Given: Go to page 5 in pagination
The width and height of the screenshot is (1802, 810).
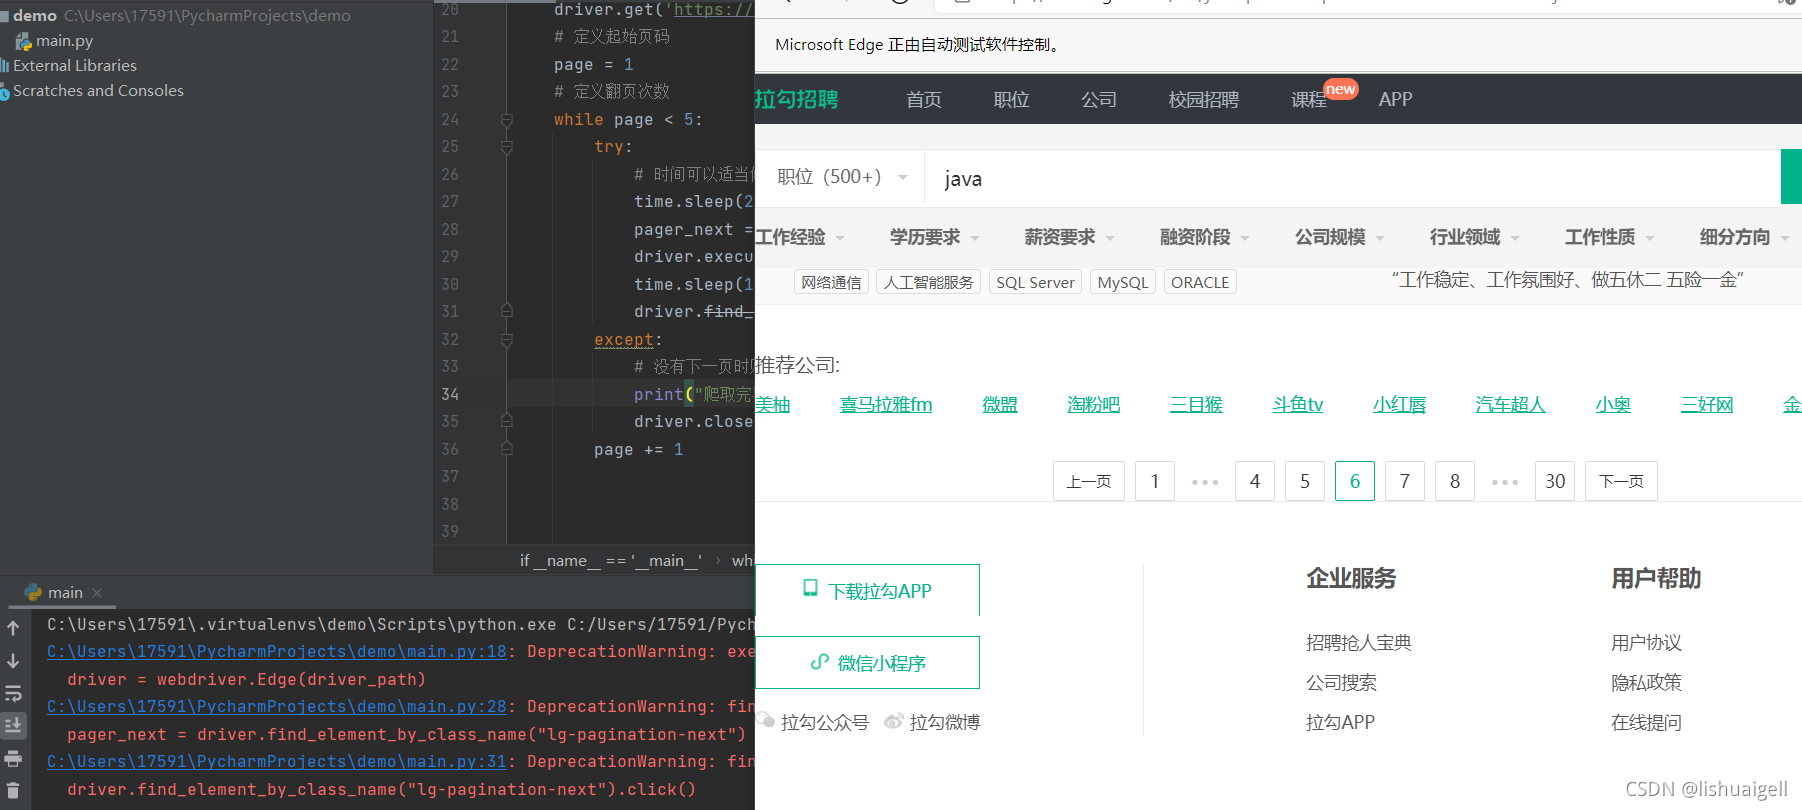Looking at the screenshot, I should (x=1305, y=481).
